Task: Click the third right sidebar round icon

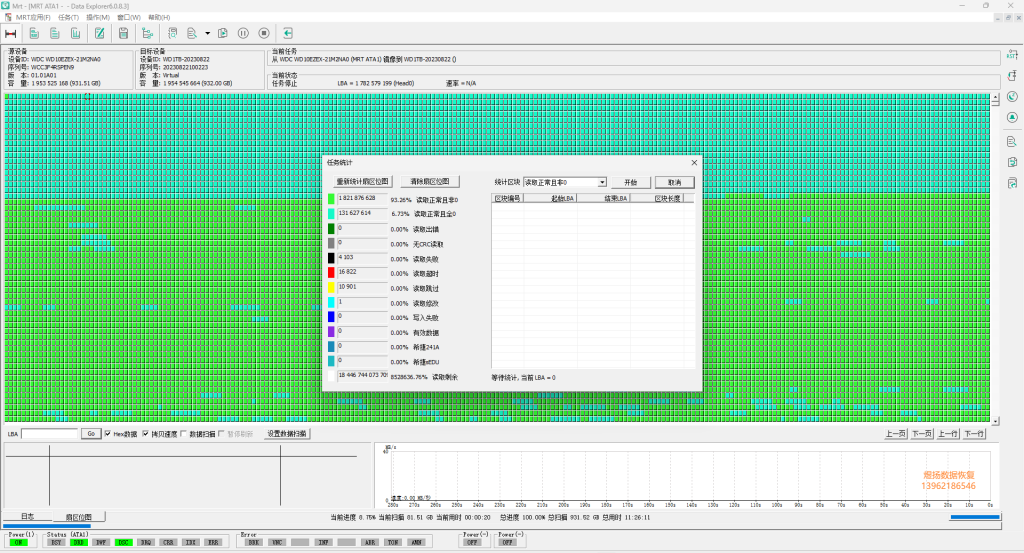Action: [1012, 97]
